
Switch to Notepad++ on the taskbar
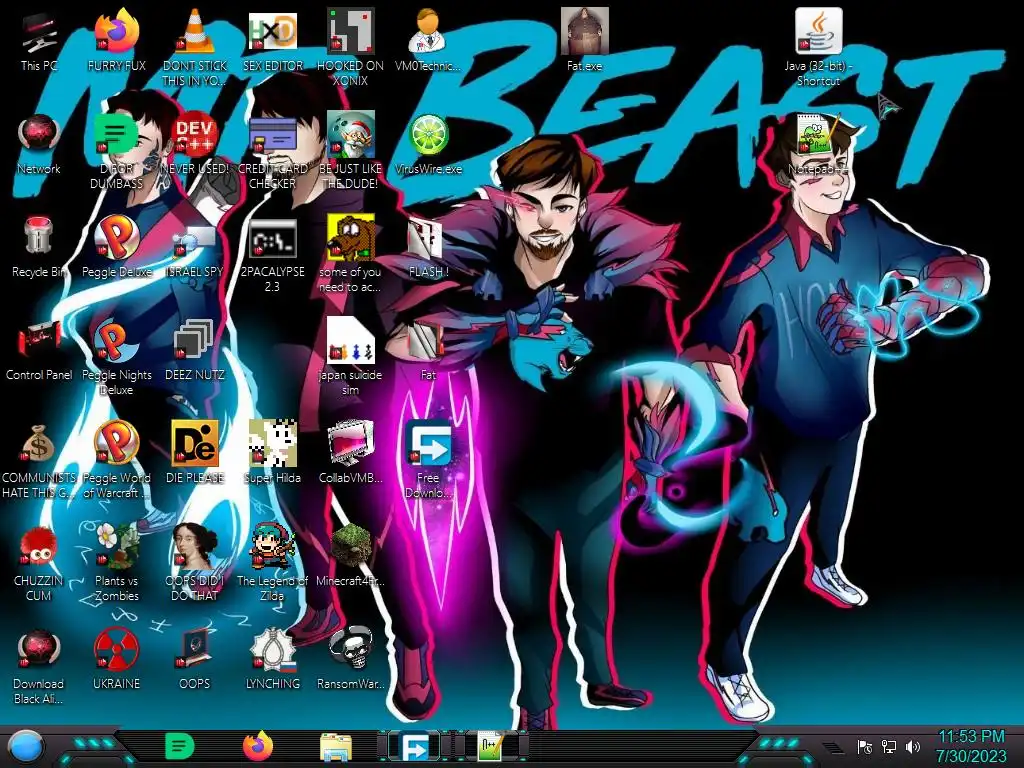point(491,747)
